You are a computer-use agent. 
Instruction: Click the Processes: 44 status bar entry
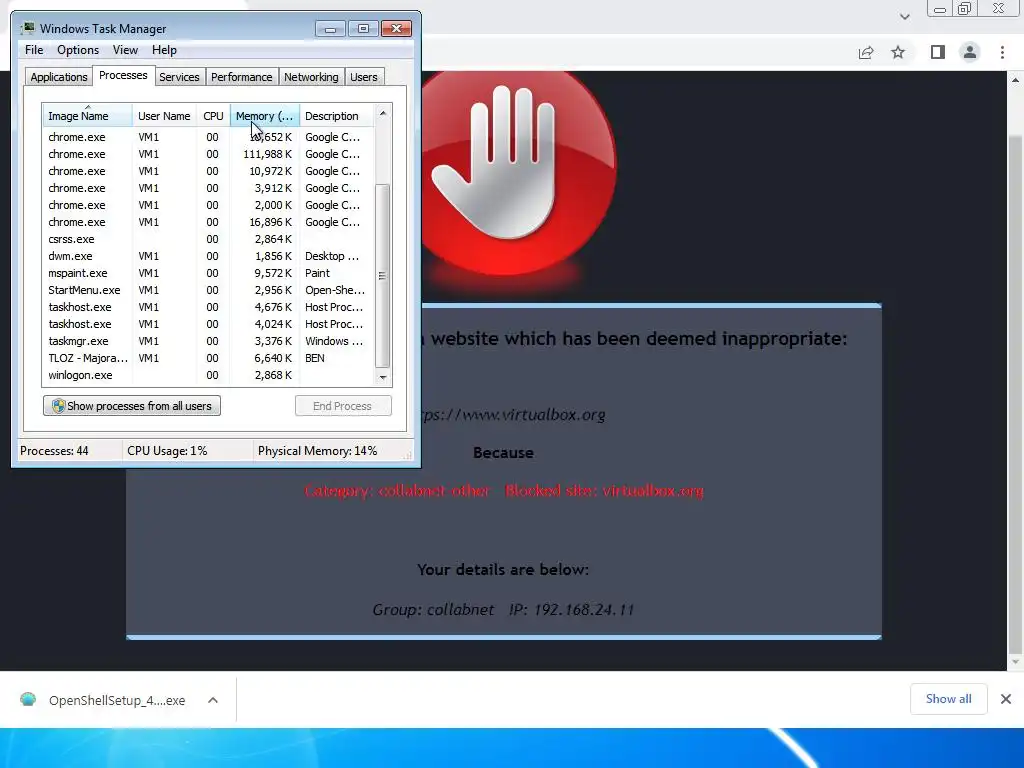click(54, 451)
